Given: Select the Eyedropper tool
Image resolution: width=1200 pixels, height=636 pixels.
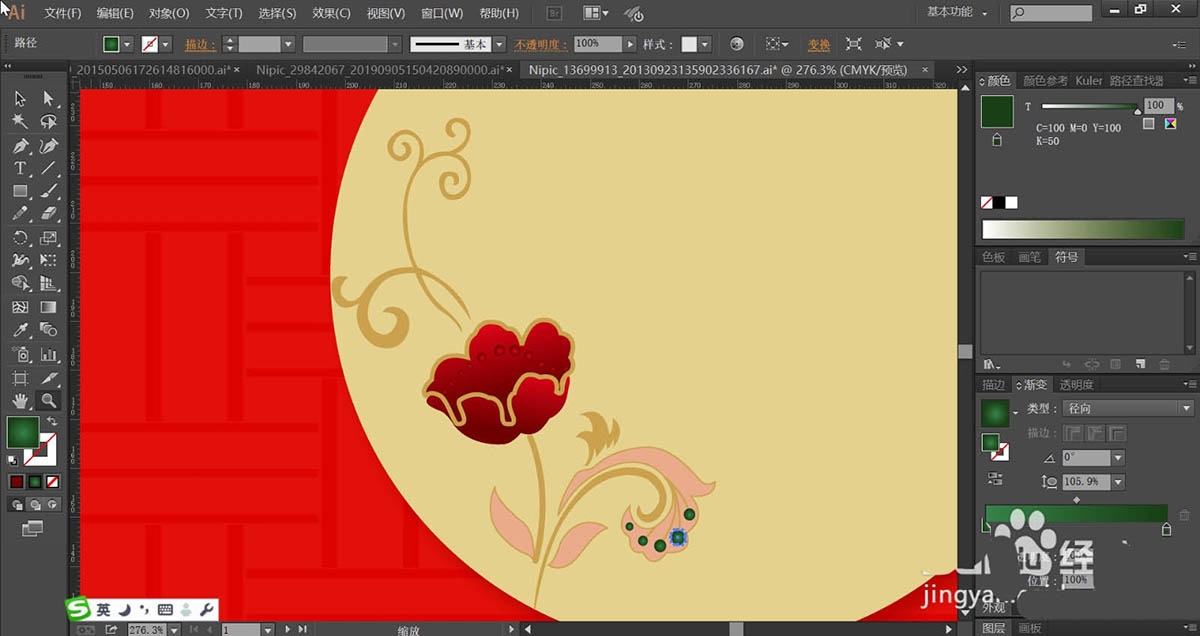Looking at the screenshot, I should click(20, 331).
